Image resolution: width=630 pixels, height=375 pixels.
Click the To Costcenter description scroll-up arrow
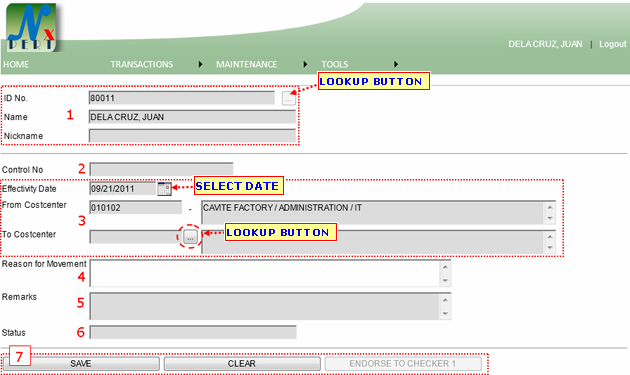coord(550,237)
